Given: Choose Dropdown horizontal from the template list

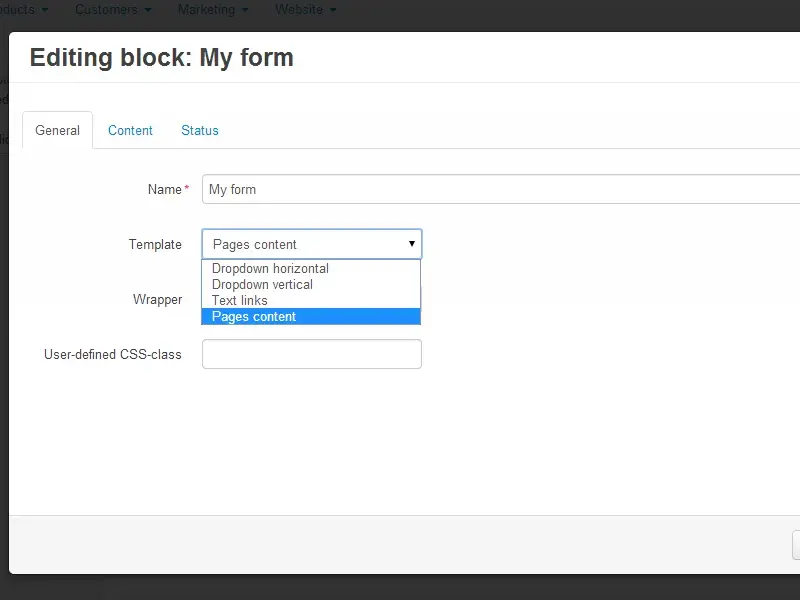Looking at the screenshot, I should tap(270, 269).
